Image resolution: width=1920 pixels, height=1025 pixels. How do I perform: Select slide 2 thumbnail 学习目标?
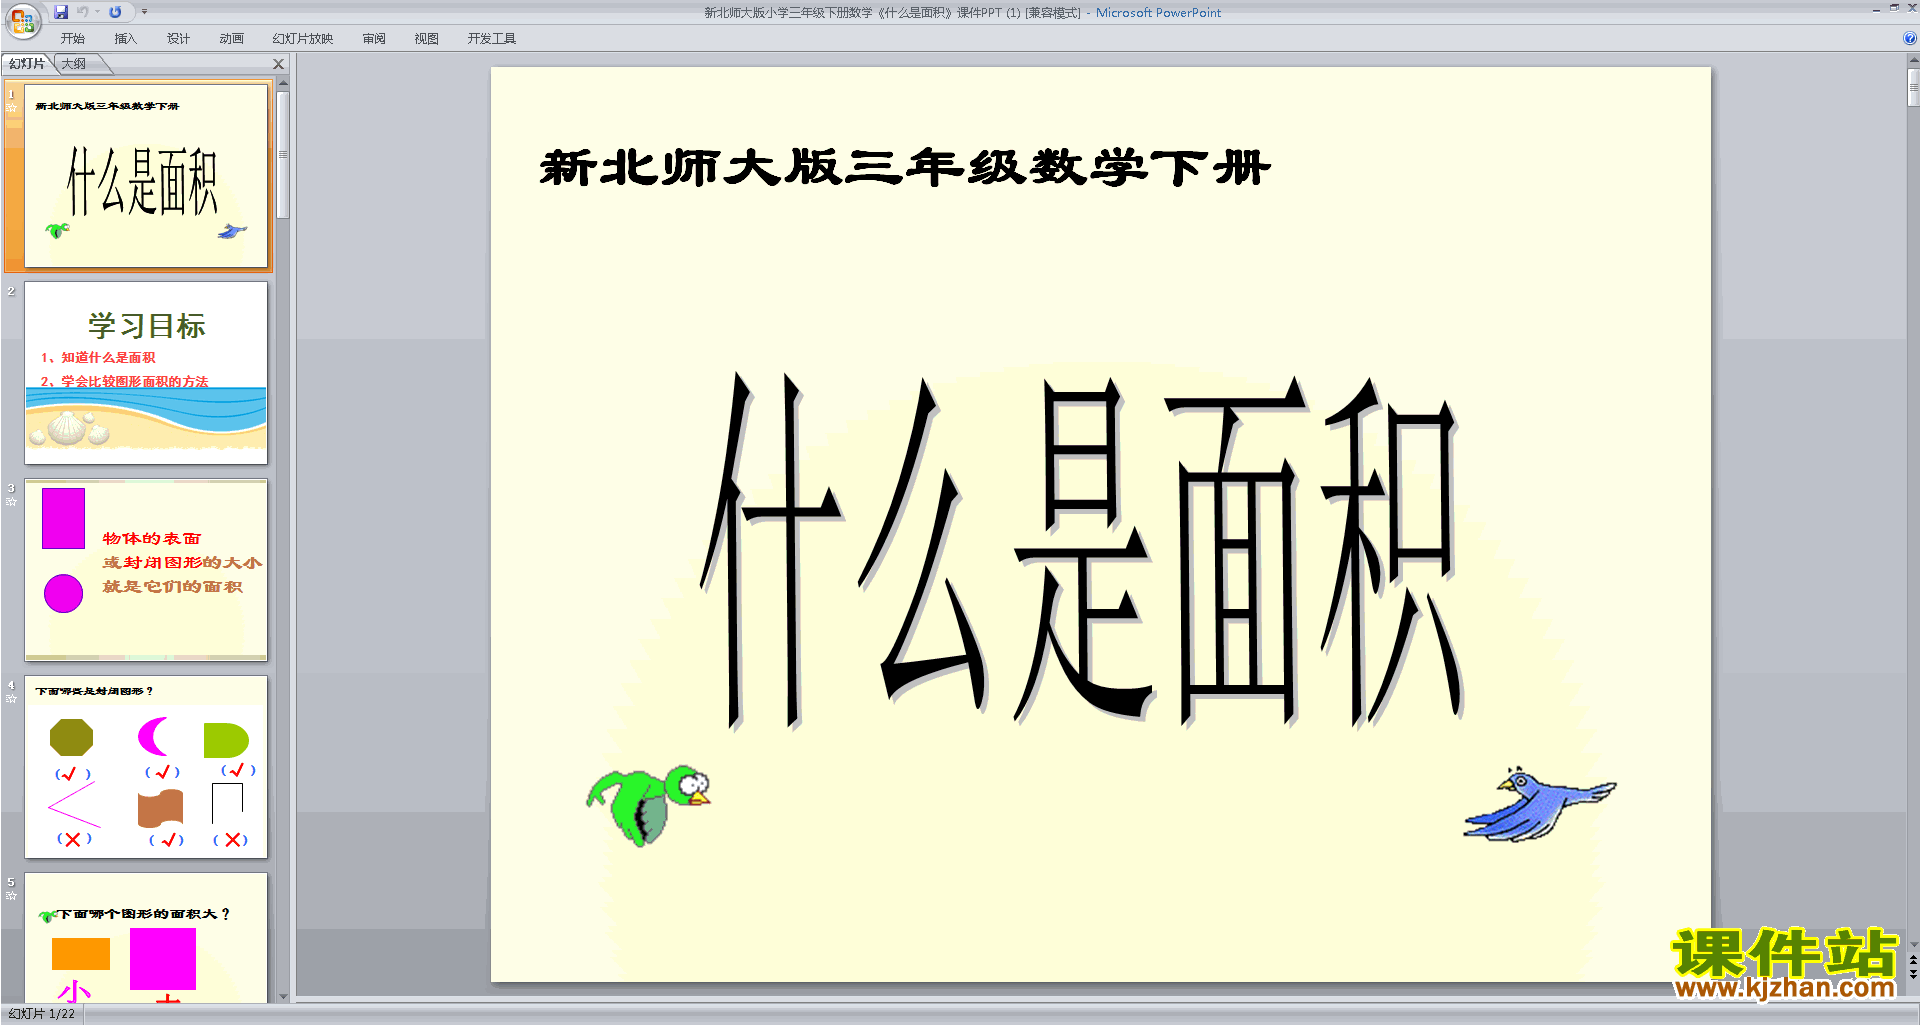pyautogui.click(x=146, y=372)
